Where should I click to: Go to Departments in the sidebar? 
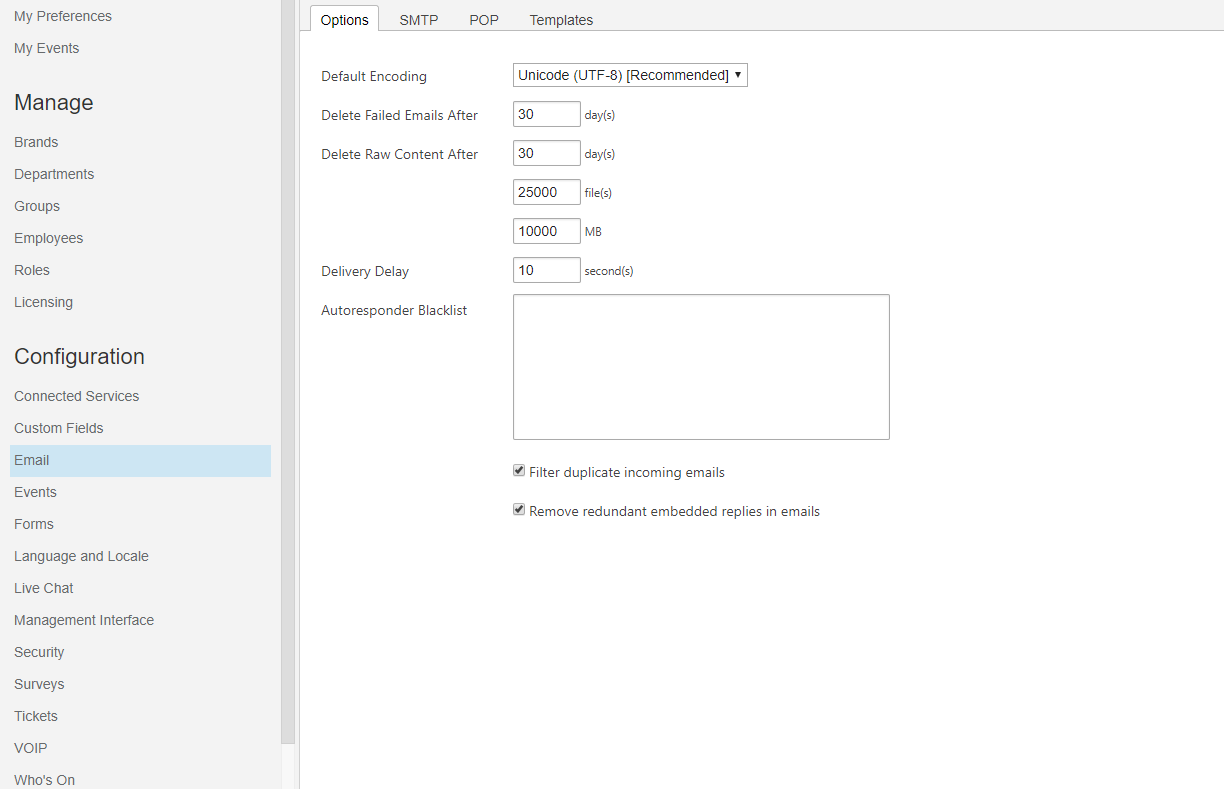(x=54, y=174)
